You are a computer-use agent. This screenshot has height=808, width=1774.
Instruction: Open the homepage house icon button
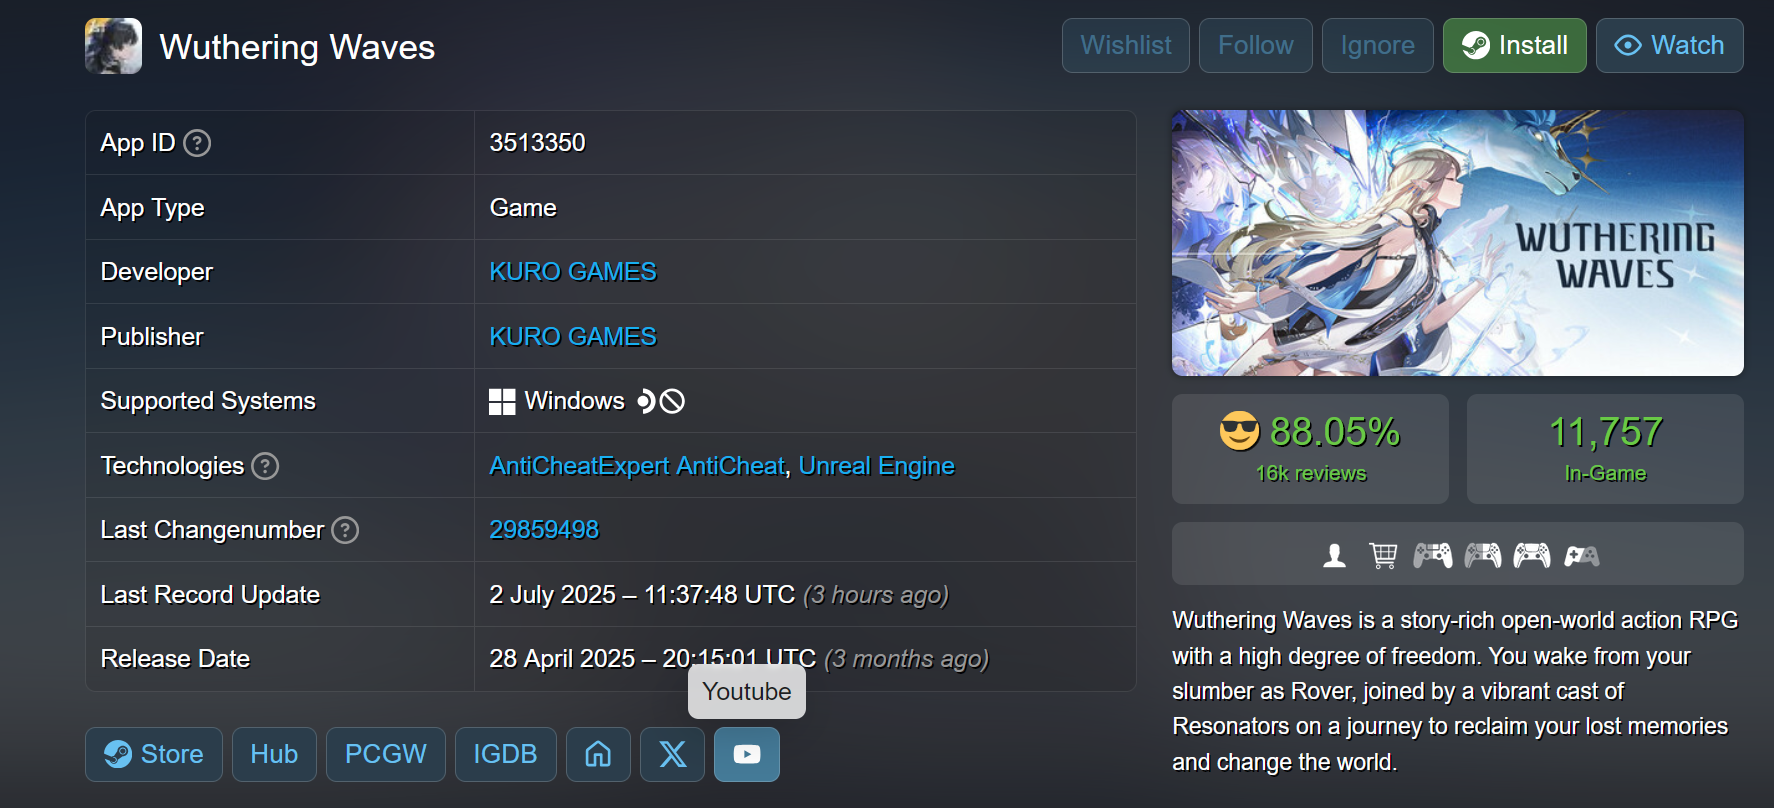pos(598,754)
